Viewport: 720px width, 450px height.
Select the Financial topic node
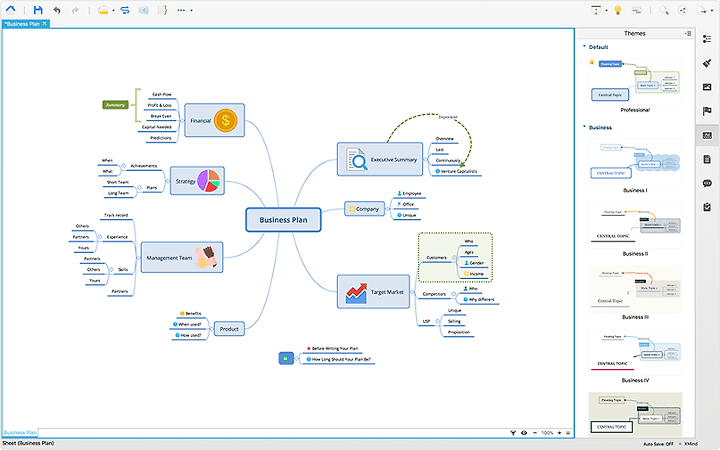(x=214, y=120)
